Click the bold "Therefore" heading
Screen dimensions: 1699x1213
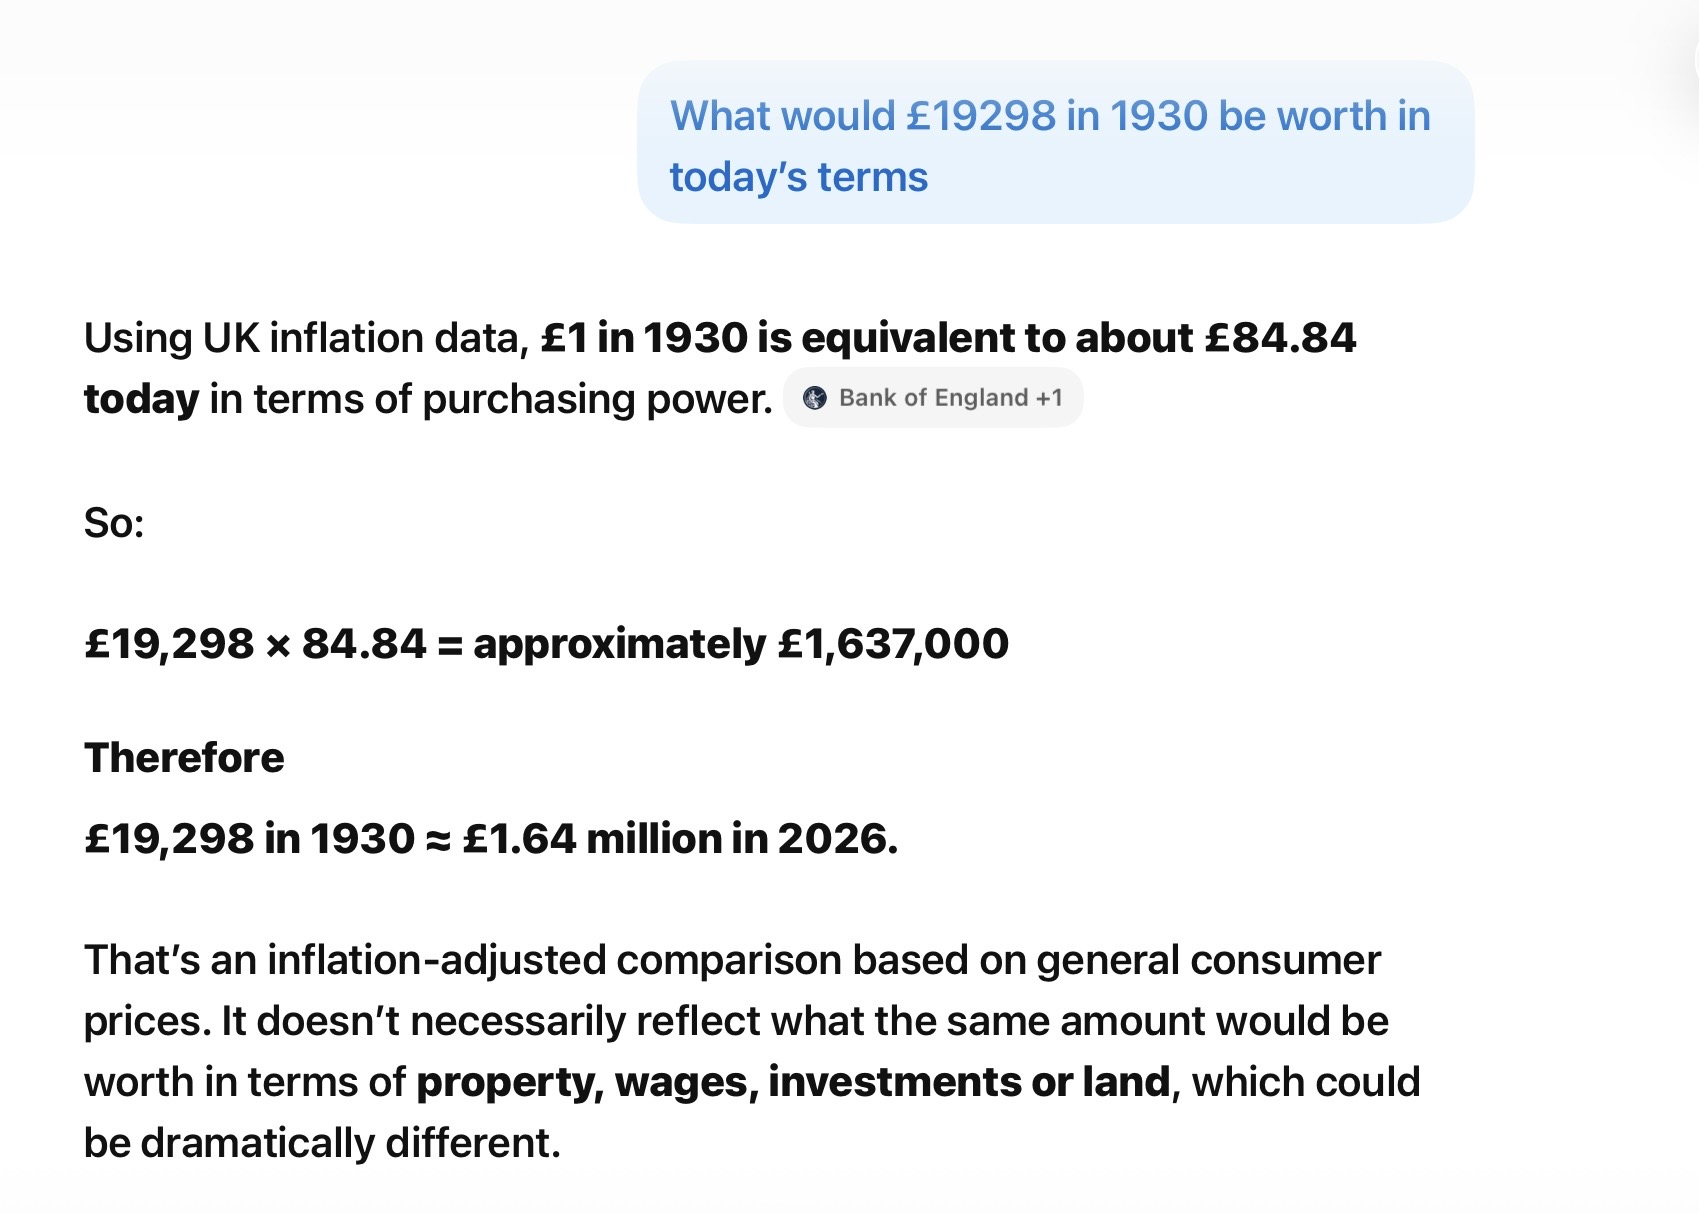coord(184,758)
